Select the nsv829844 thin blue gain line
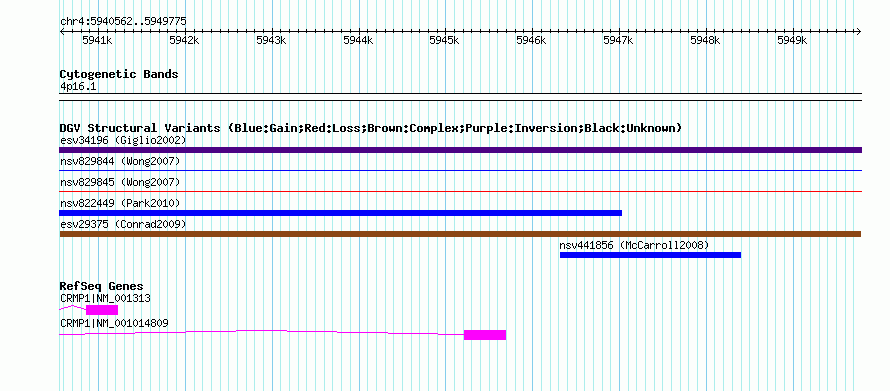 [460, 170]
